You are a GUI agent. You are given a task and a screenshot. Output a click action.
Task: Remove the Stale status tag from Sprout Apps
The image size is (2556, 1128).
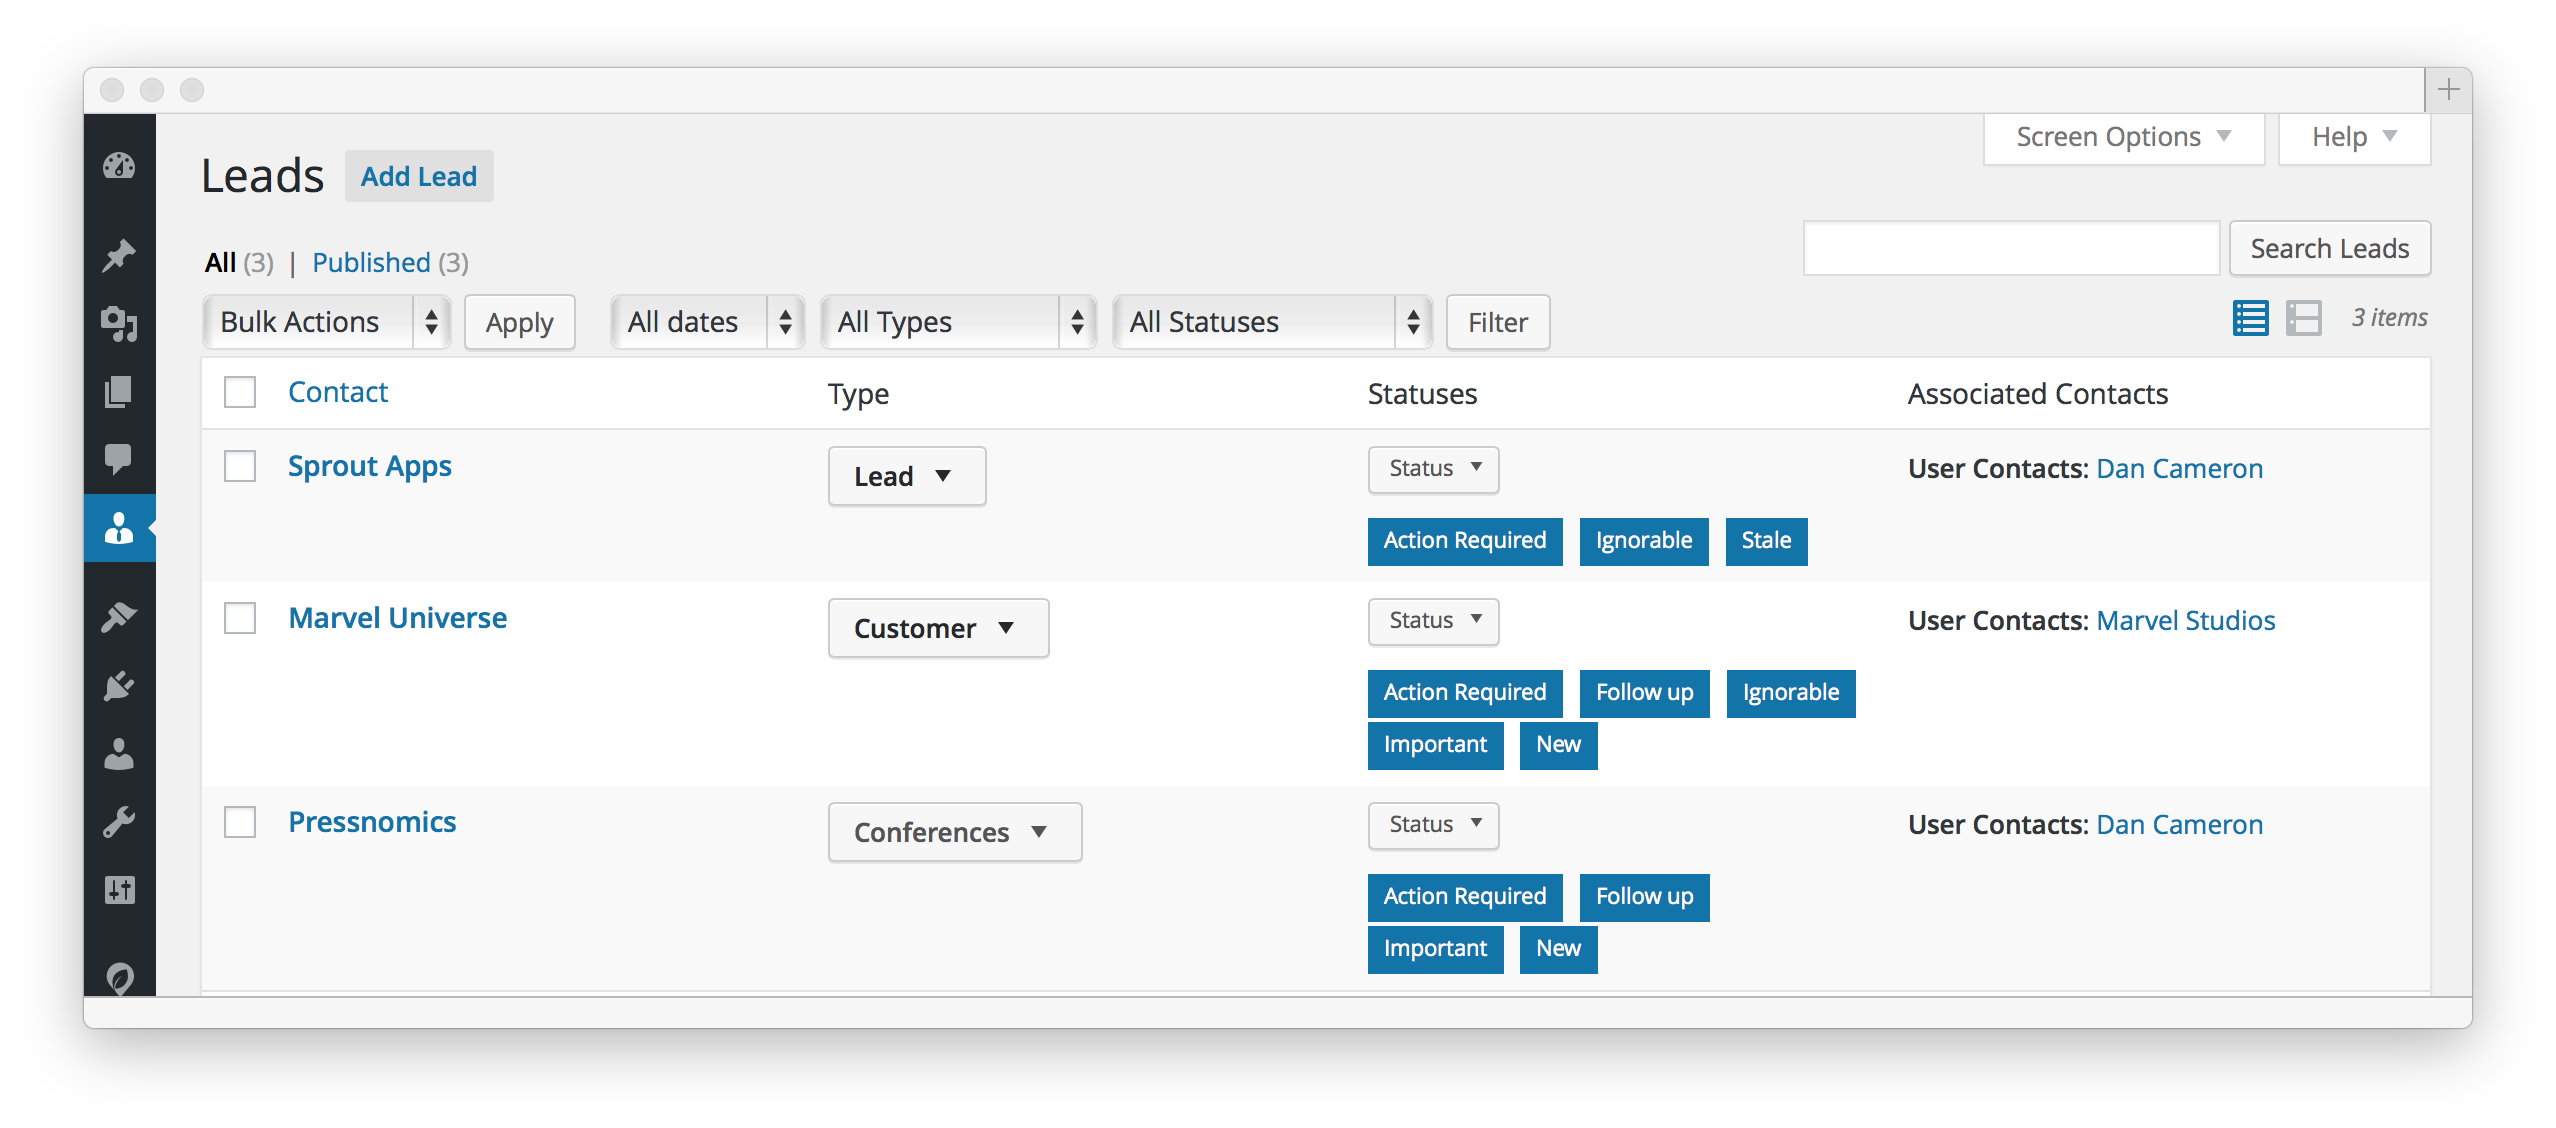click(x=1766, y=541)
